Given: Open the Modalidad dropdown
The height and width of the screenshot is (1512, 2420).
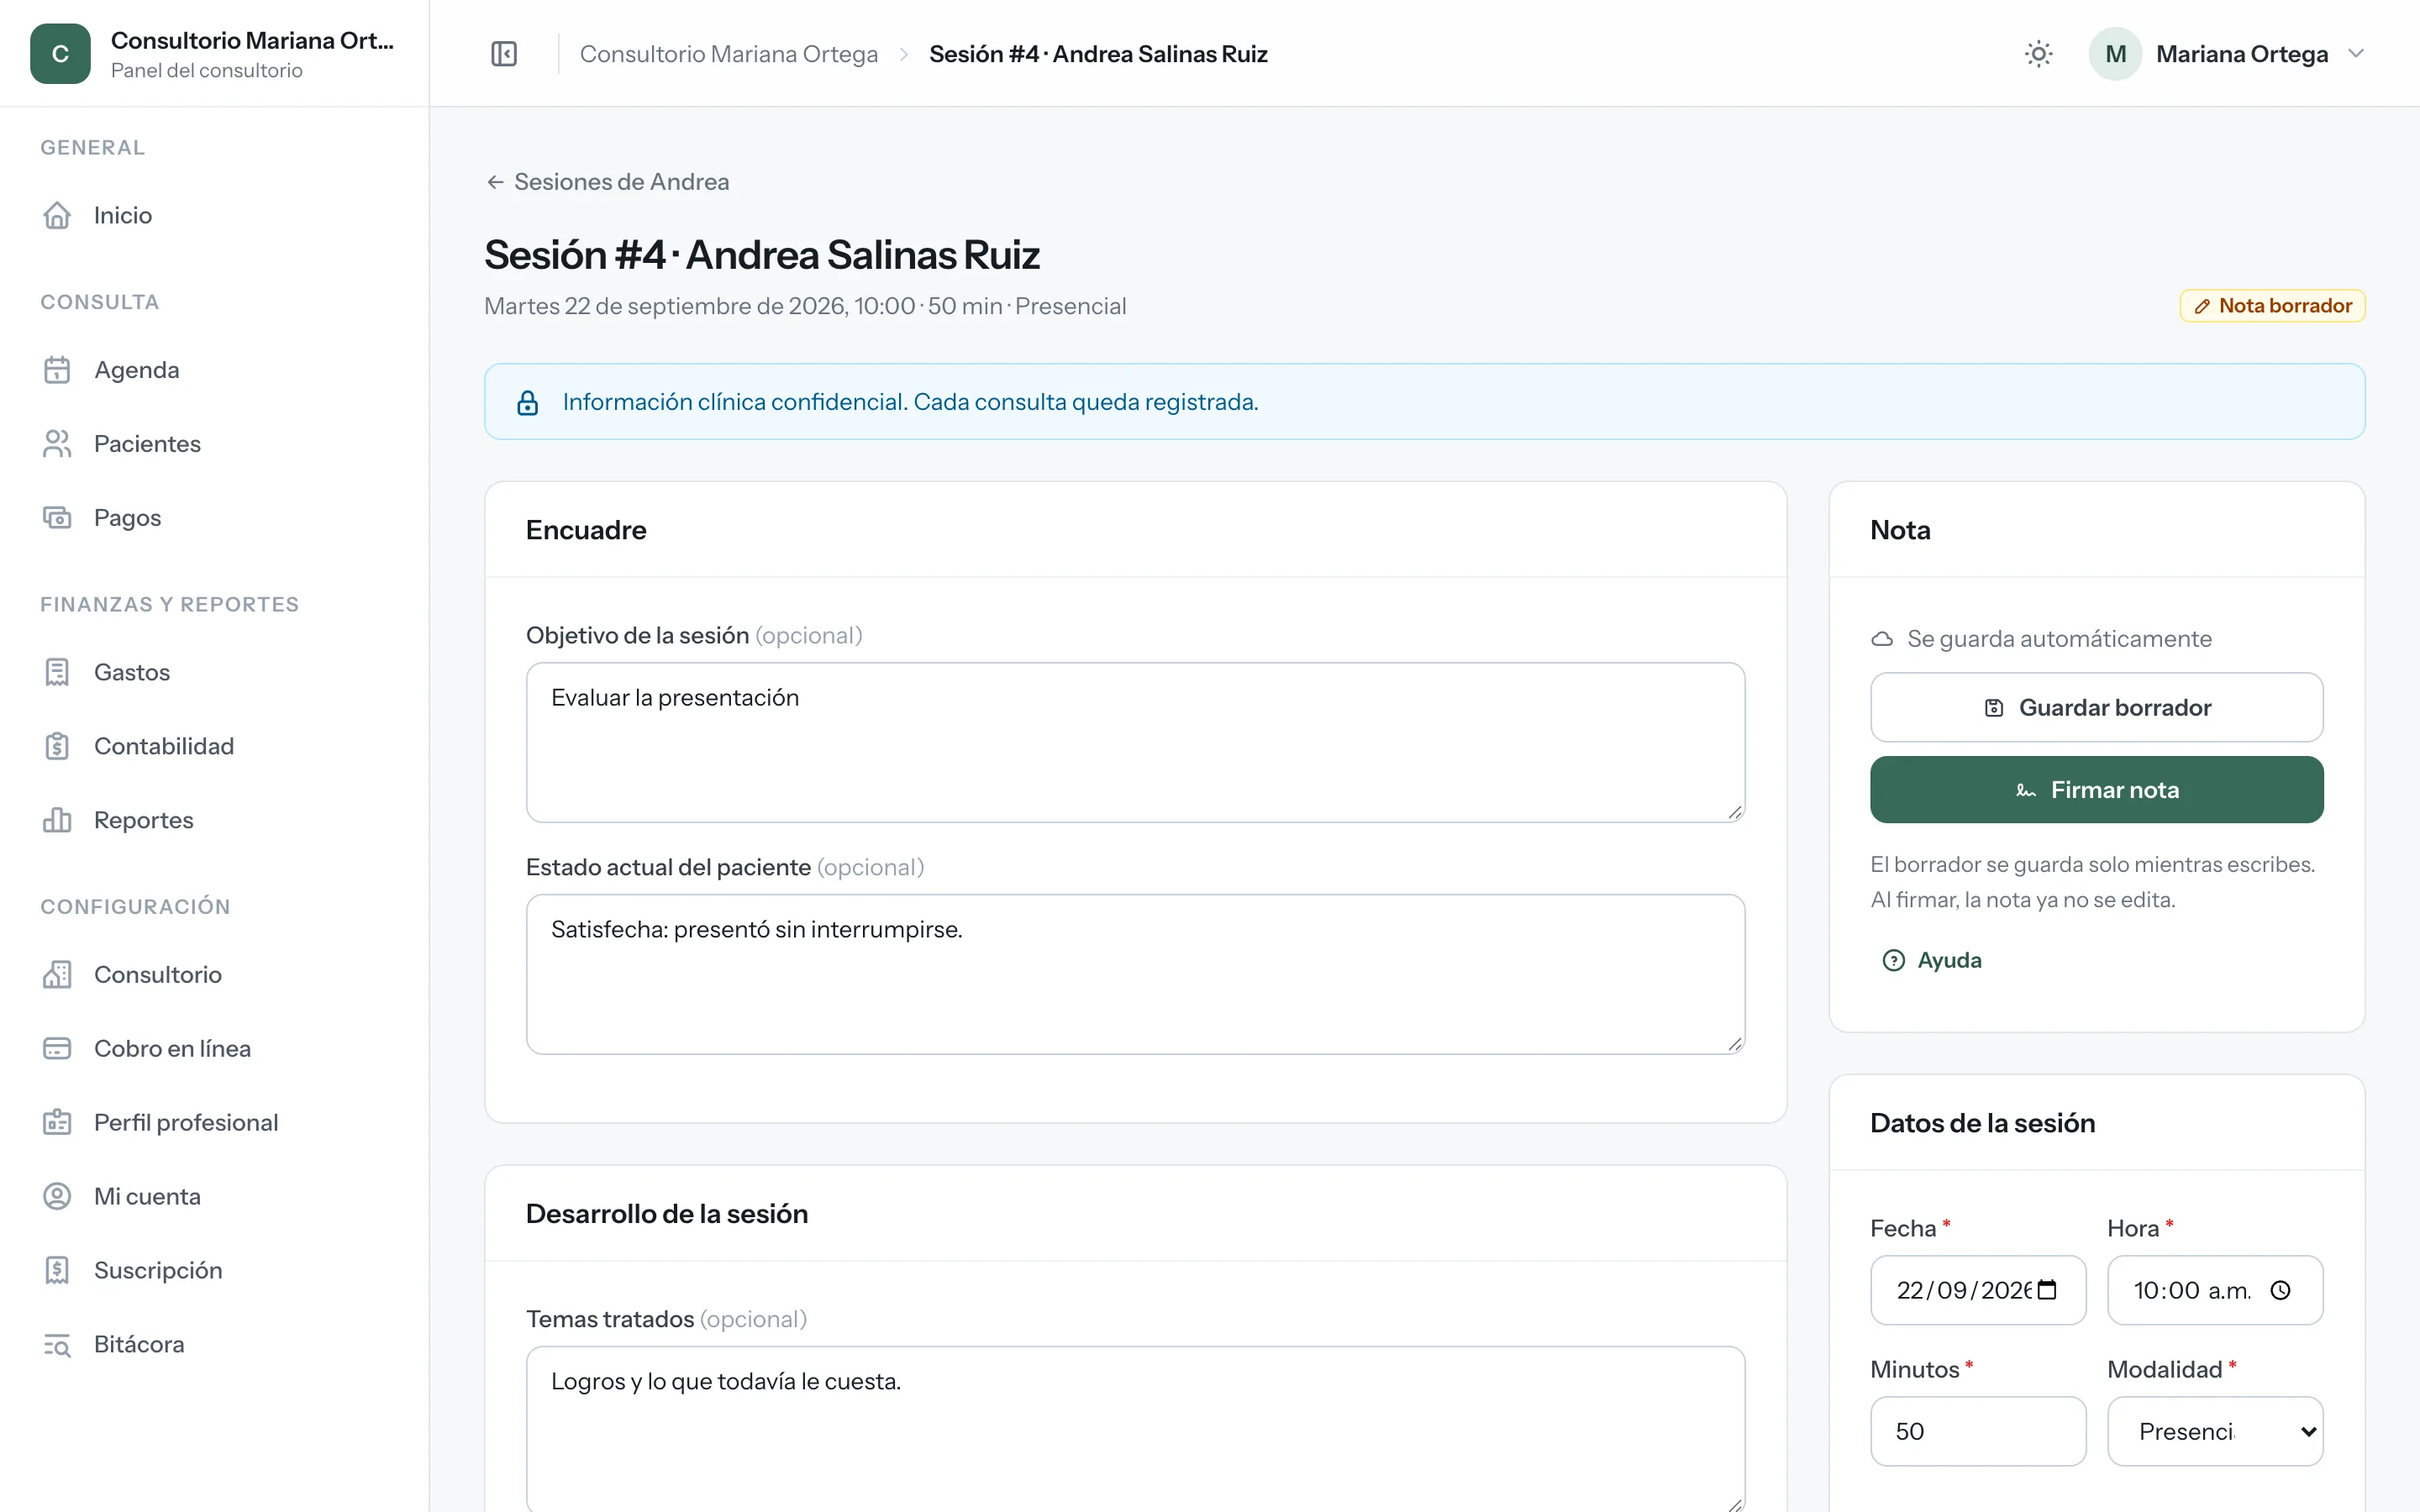Looking at the screenshot, I should coord(2214,1431).
